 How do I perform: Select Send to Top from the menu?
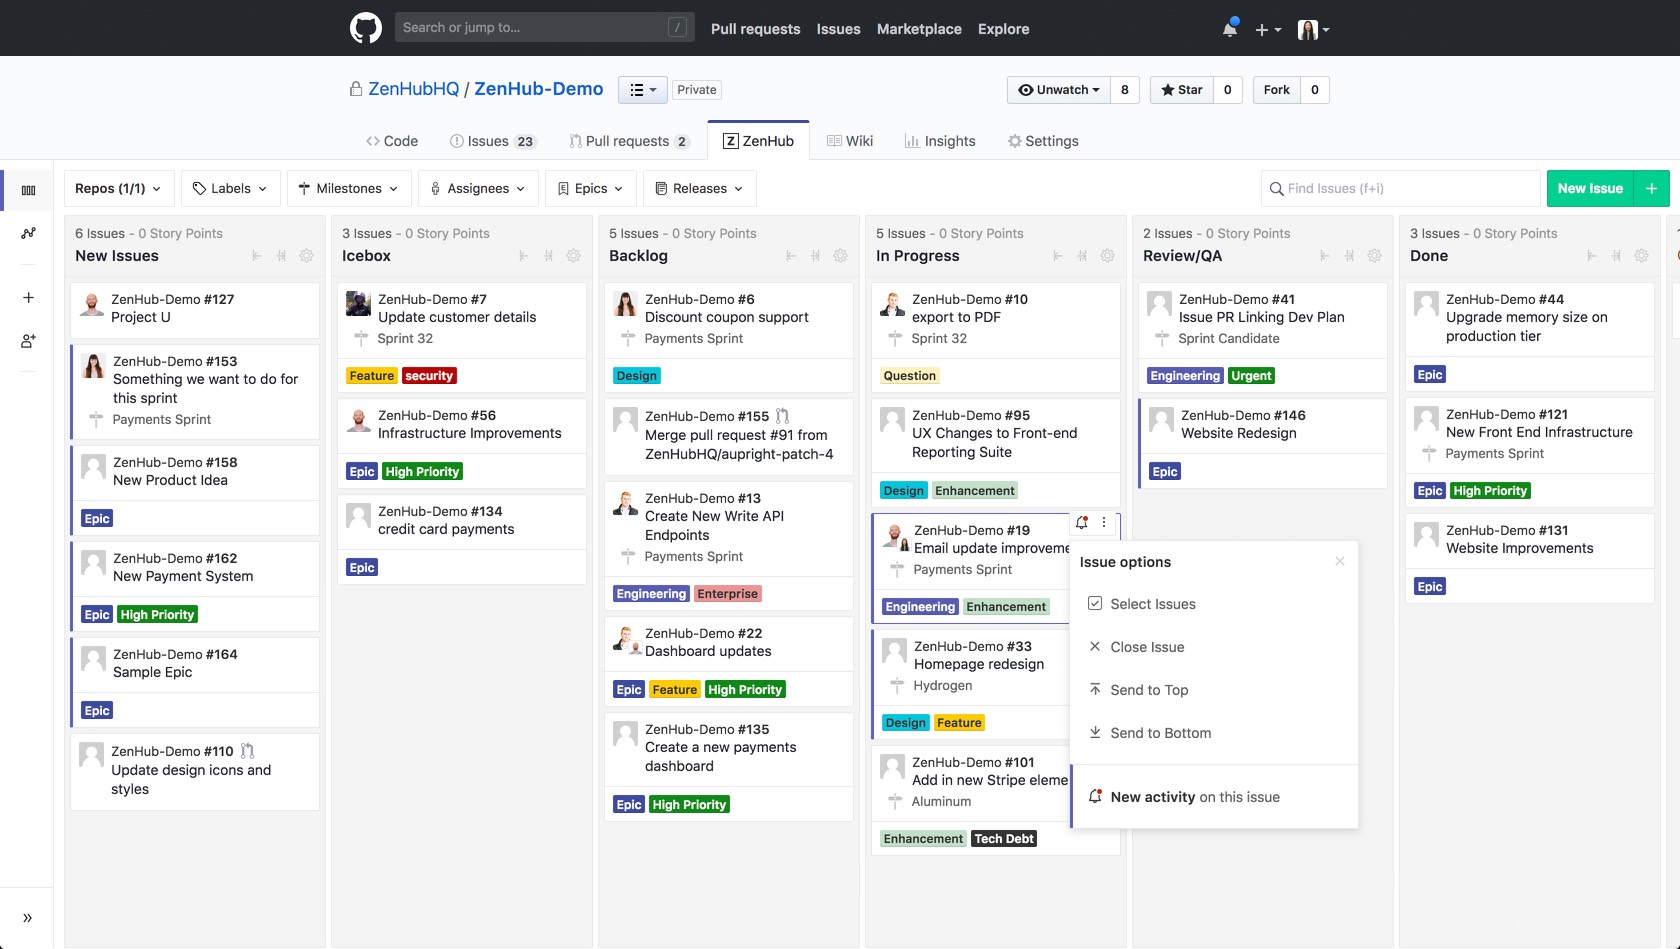(1148, 690)
